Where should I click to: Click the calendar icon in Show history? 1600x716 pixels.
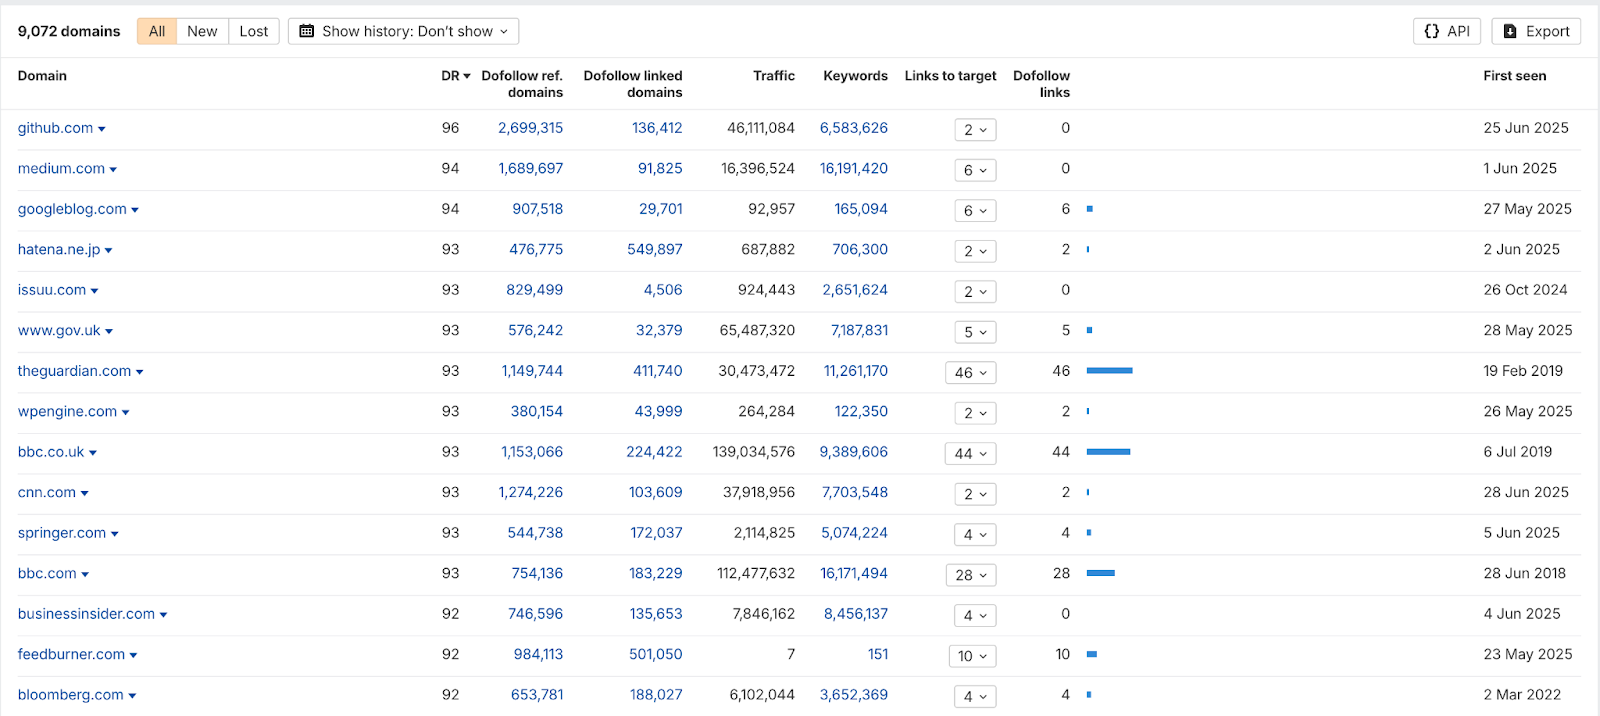tap(307, 31)
